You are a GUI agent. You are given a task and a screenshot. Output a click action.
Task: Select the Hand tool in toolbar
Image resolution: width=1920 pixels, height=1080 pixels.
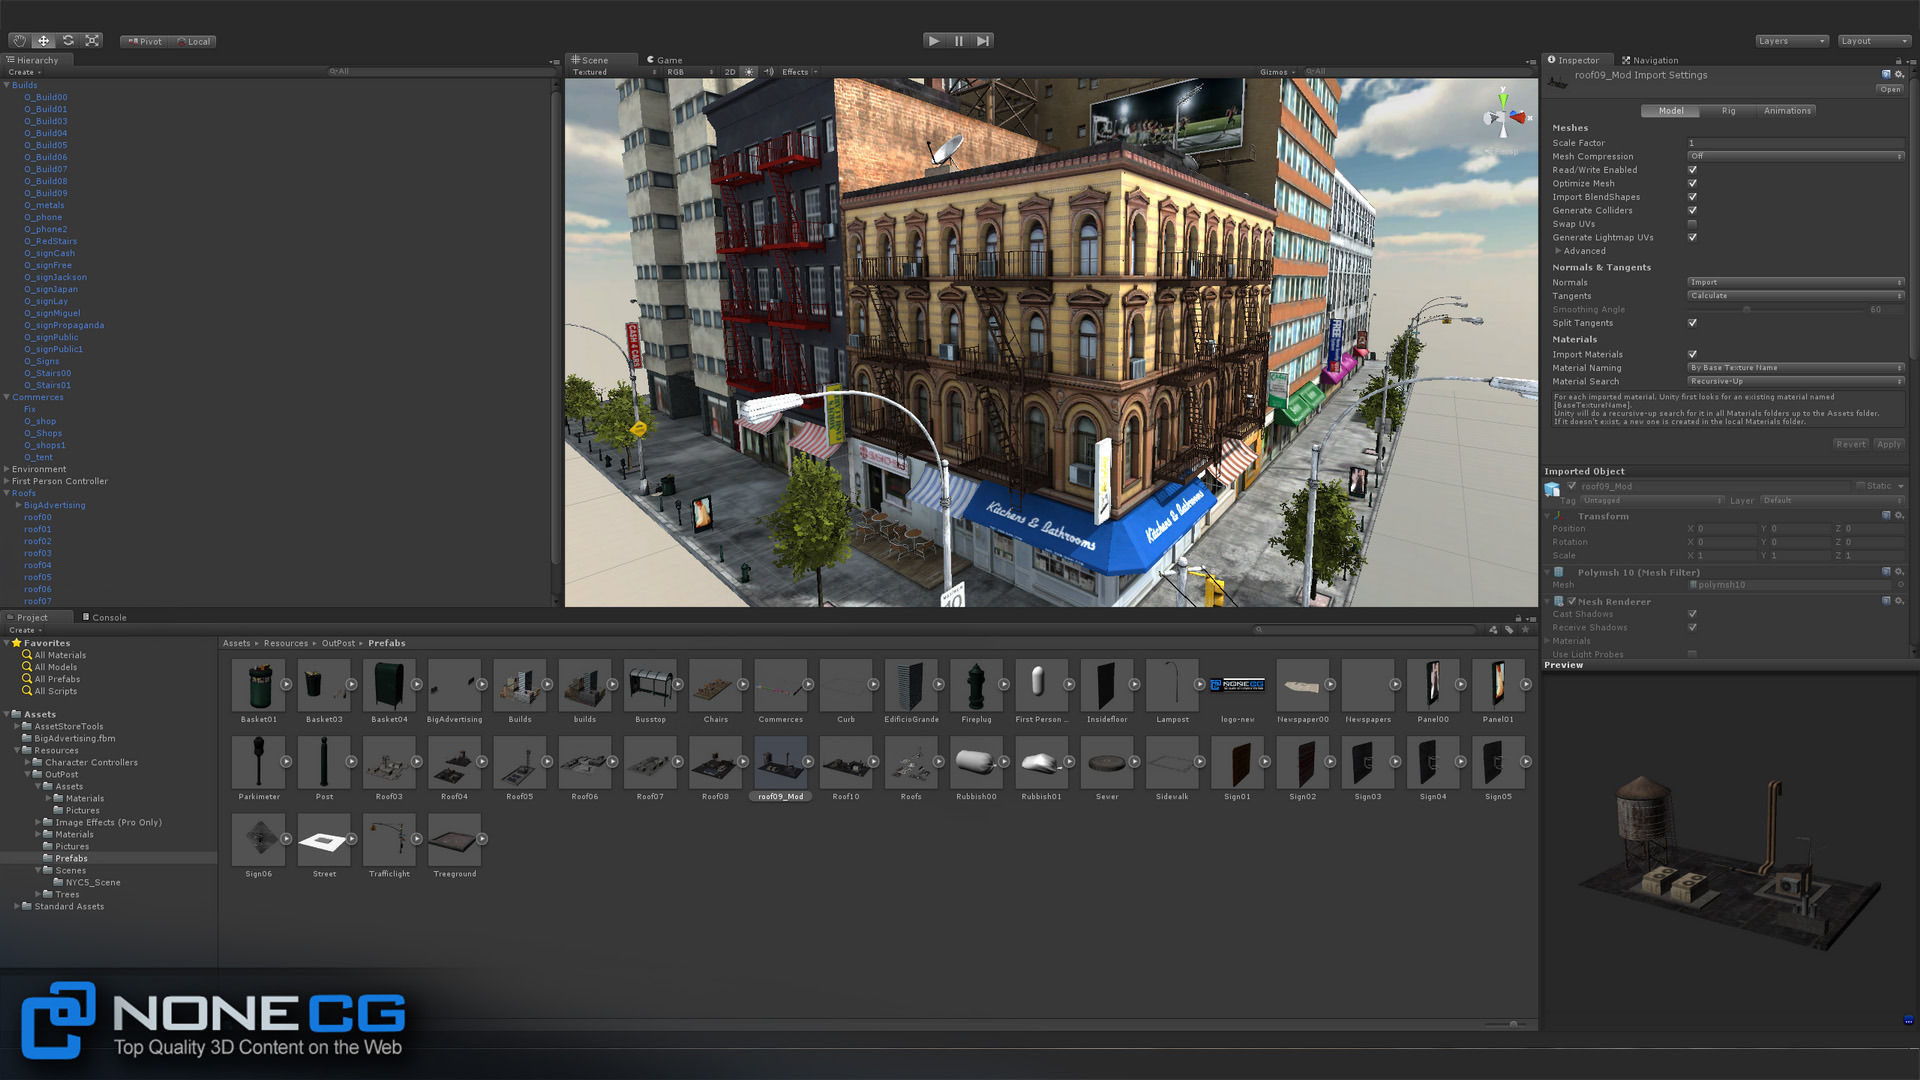pyautogui.click(x=19, y=41)
